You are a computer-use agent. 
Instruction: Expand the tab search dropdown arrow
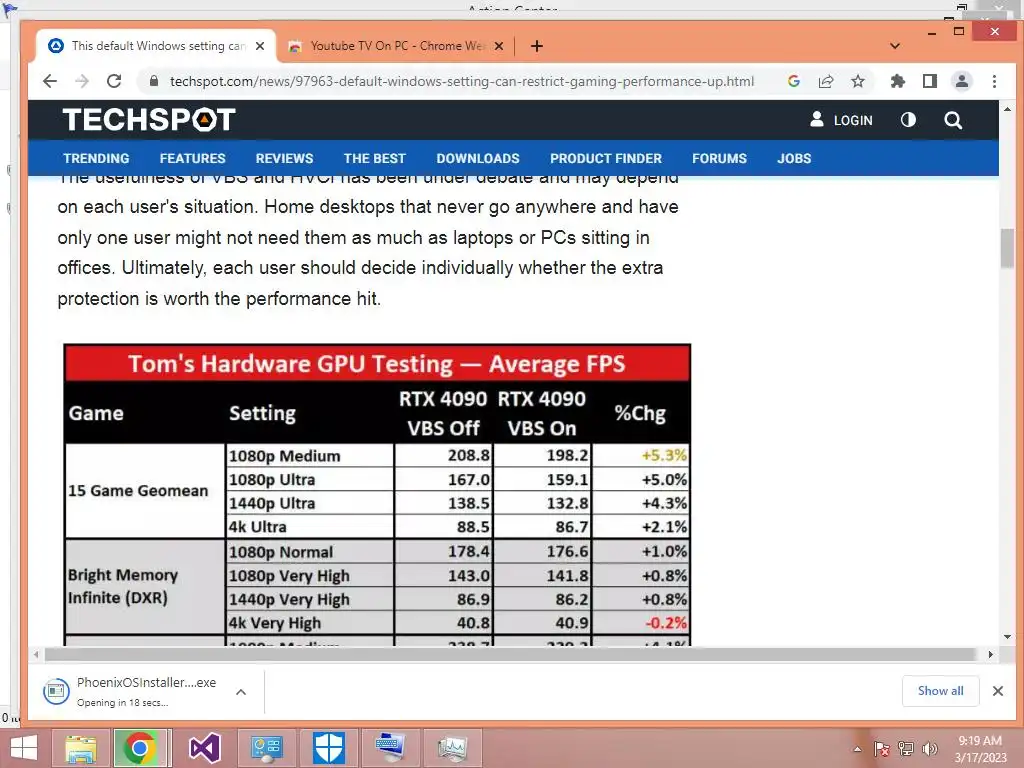point(895,46)
